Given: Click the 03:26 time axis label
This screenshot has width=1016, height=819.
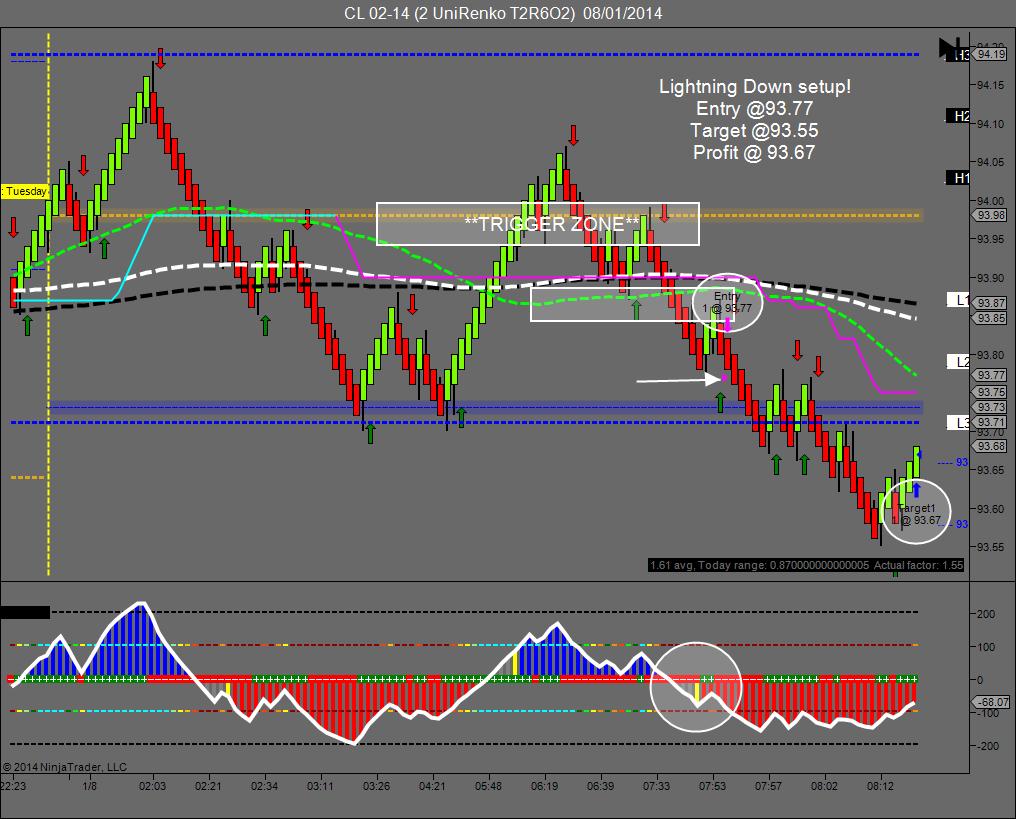Looking at the screenshot, I should 376,786.
